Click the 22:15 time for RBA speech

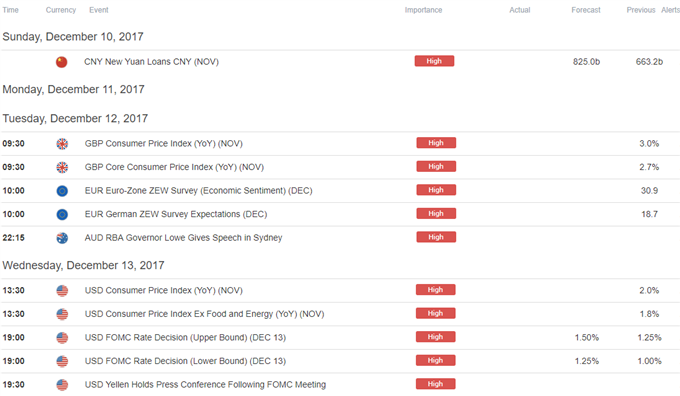[13, 238]
